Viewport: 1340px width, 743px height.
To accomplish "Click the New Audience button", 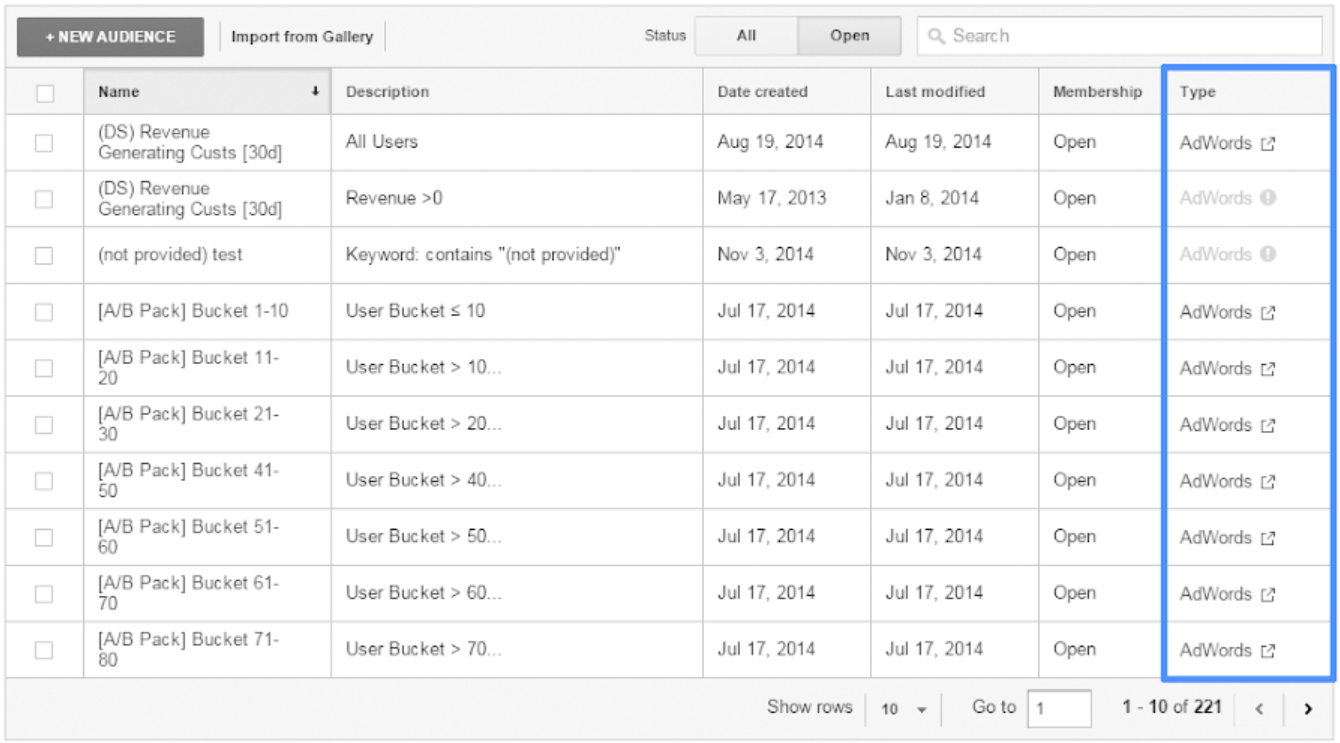I will tap(110, 37).
